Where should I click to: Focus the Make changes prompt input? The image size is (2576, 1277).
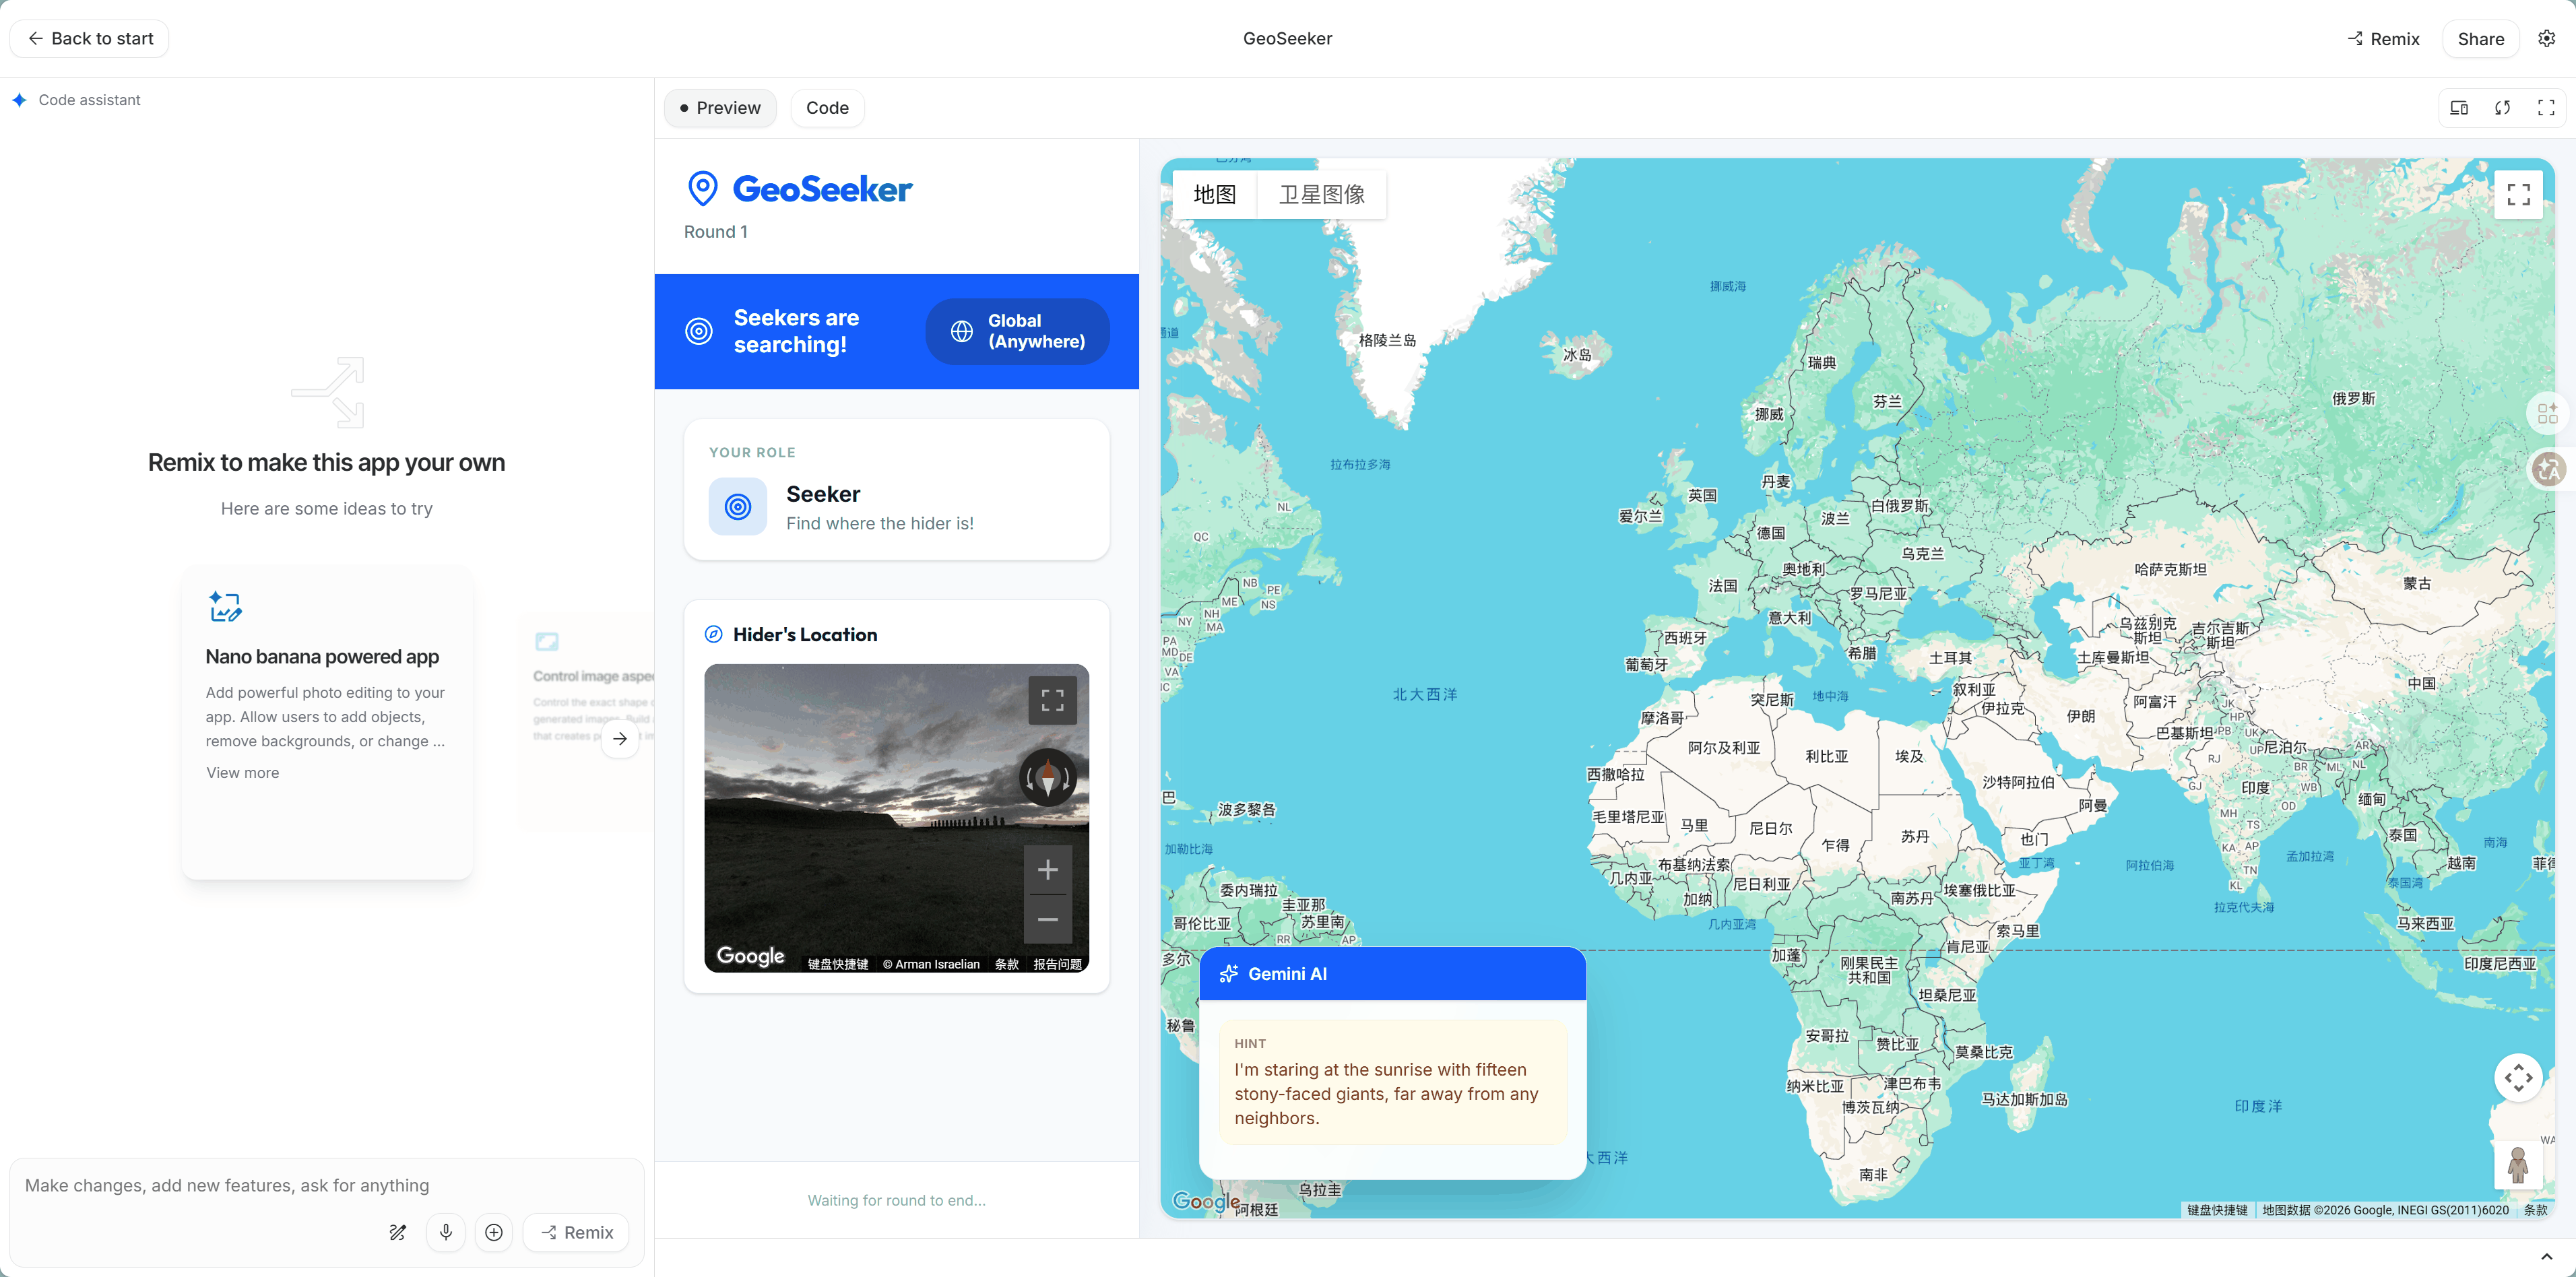tap(326, 1185)
